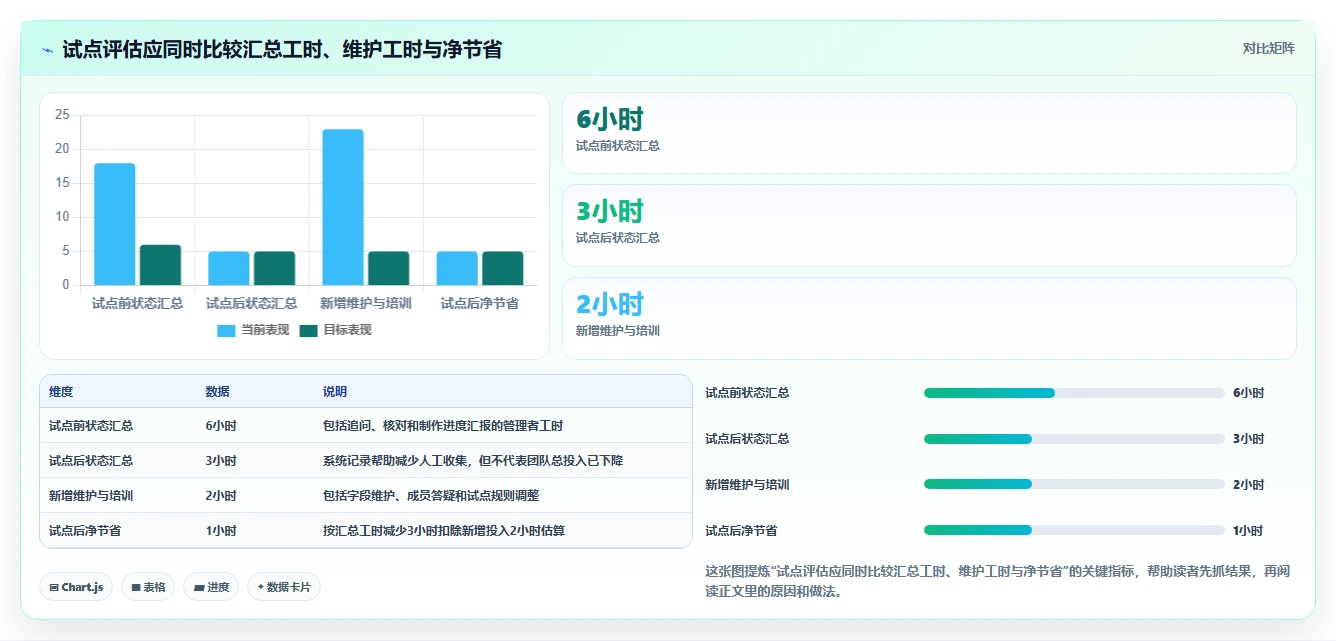Toggle the 当前表现 legend entry
The image size is (1336, 641).
click(254, 330)
